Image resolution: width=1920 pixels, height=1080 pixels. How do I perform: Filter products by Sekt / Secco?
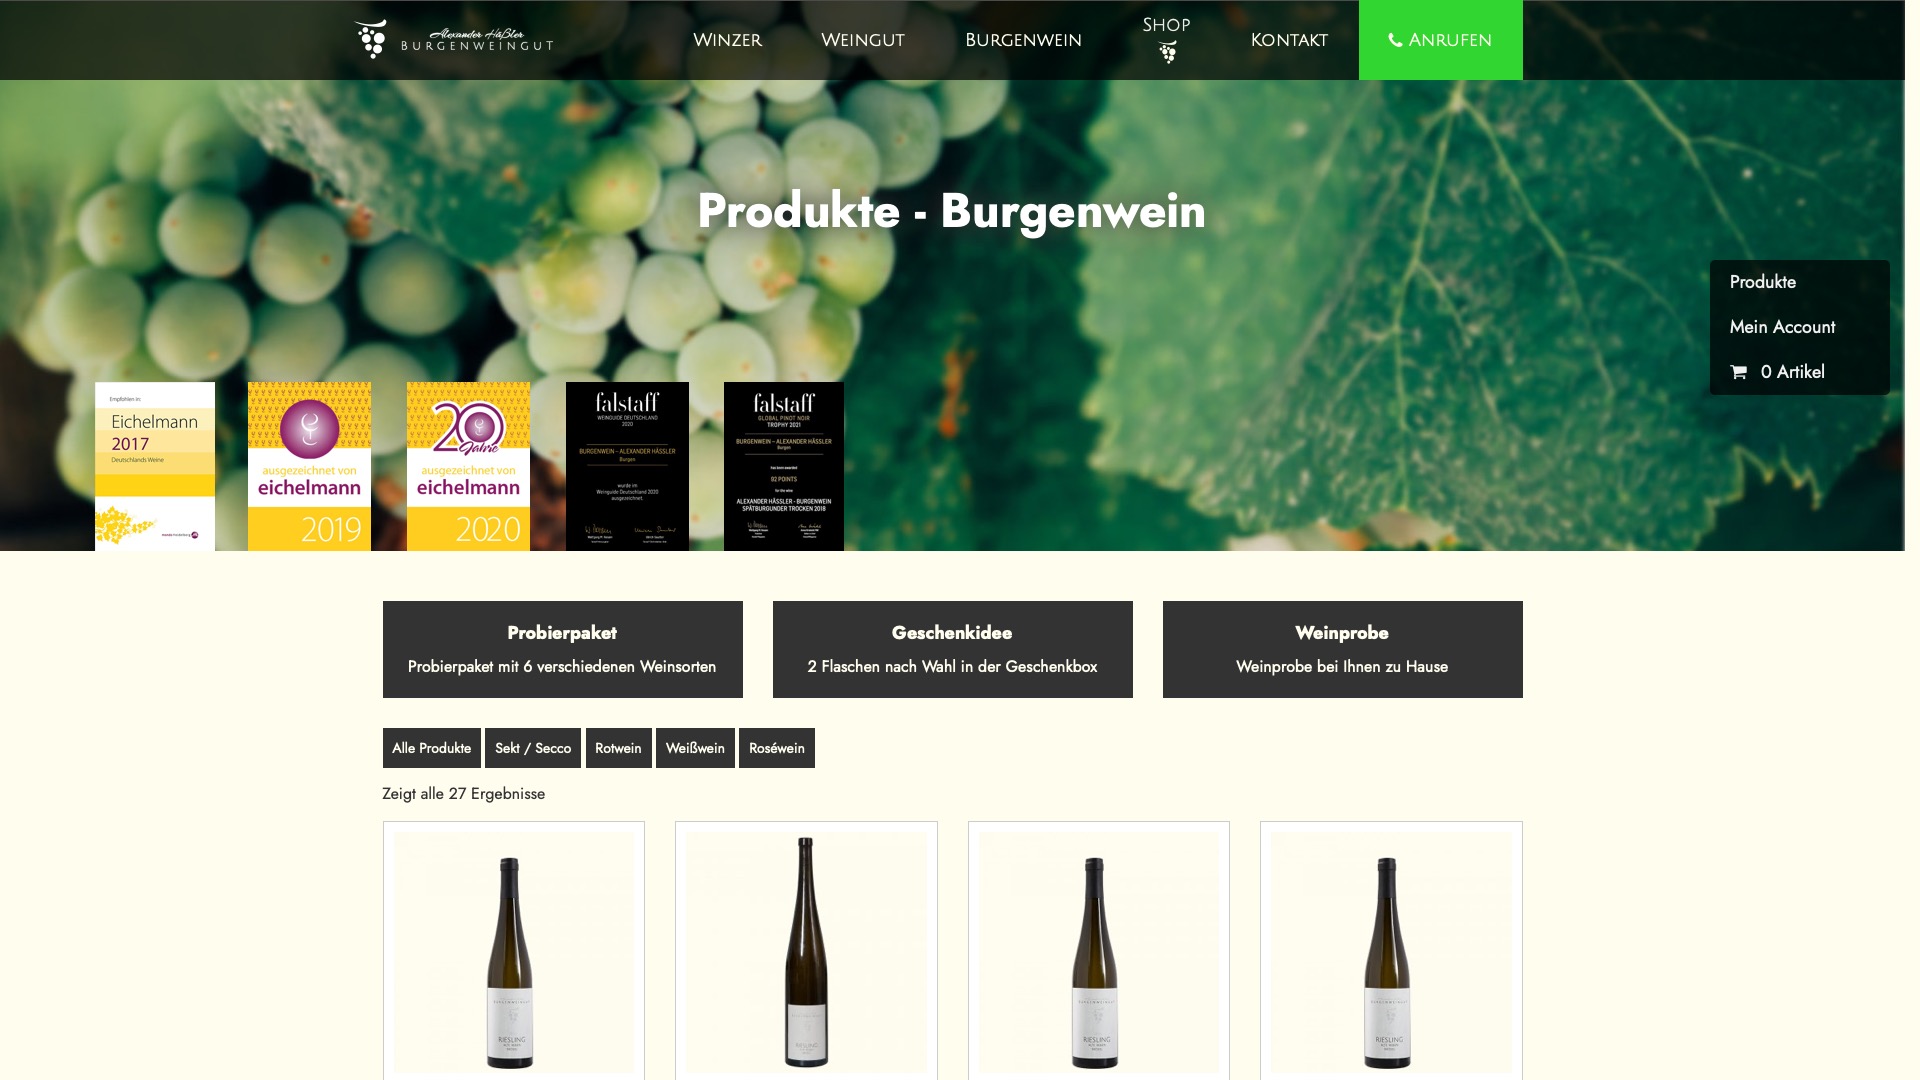point(533,748)
